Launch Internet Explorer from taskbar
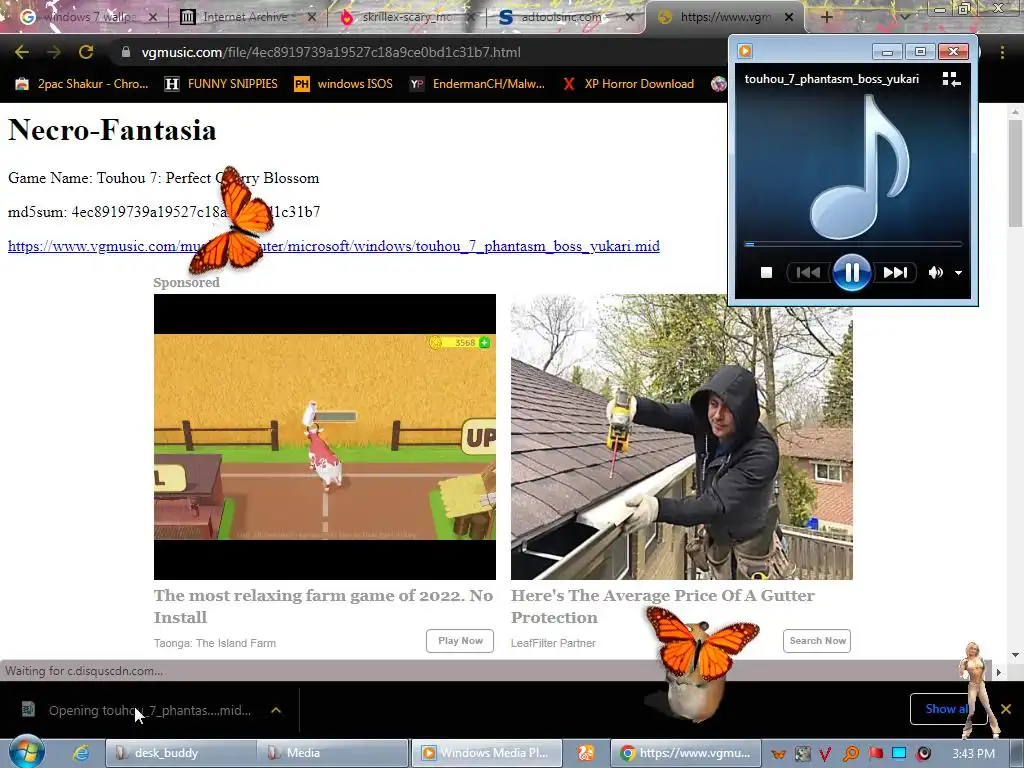This screenshot has width=1024, height=768. (x=80, y=753)
